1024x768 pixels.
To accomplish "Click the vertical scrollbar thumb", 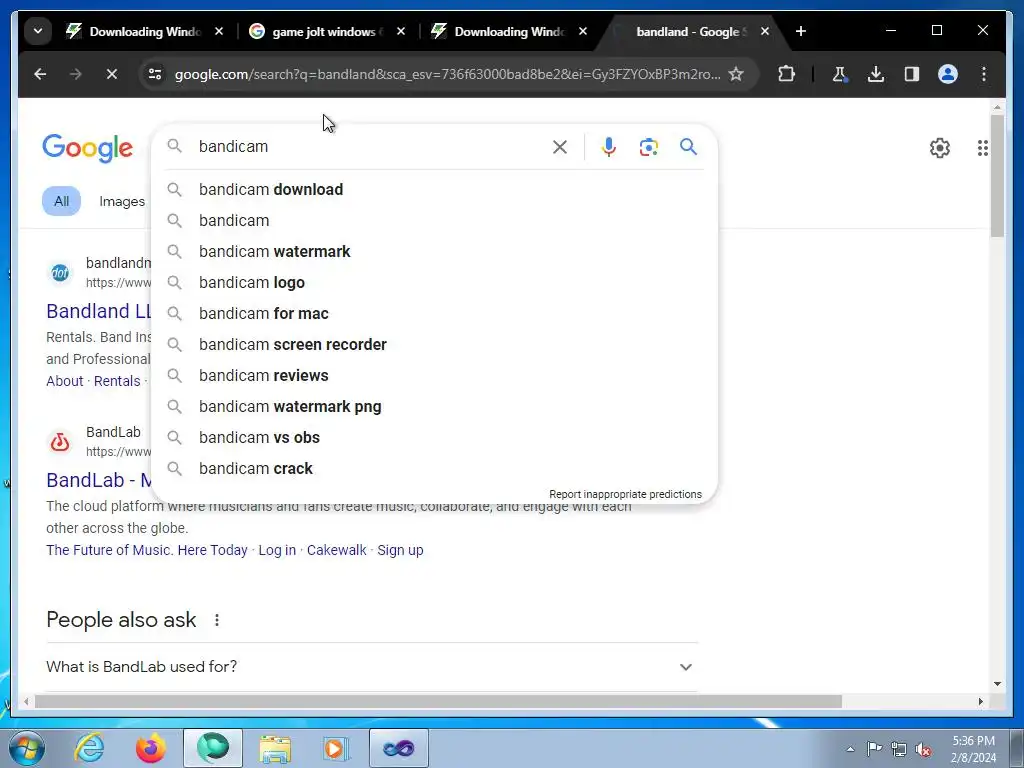I will click(x=997, y=176).
